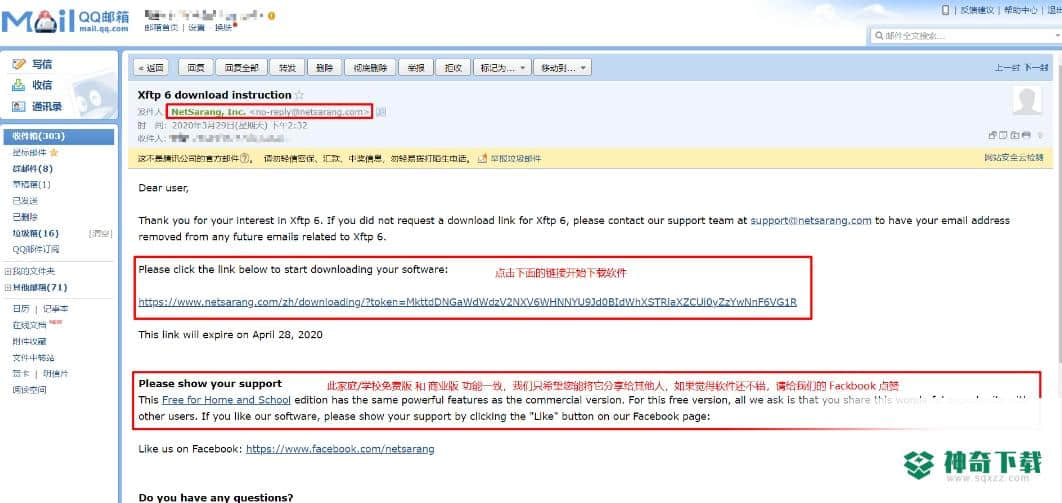Click the sender avatar placeholder
Viewport: 1062px width, 503px height.
coord(1027,101)
